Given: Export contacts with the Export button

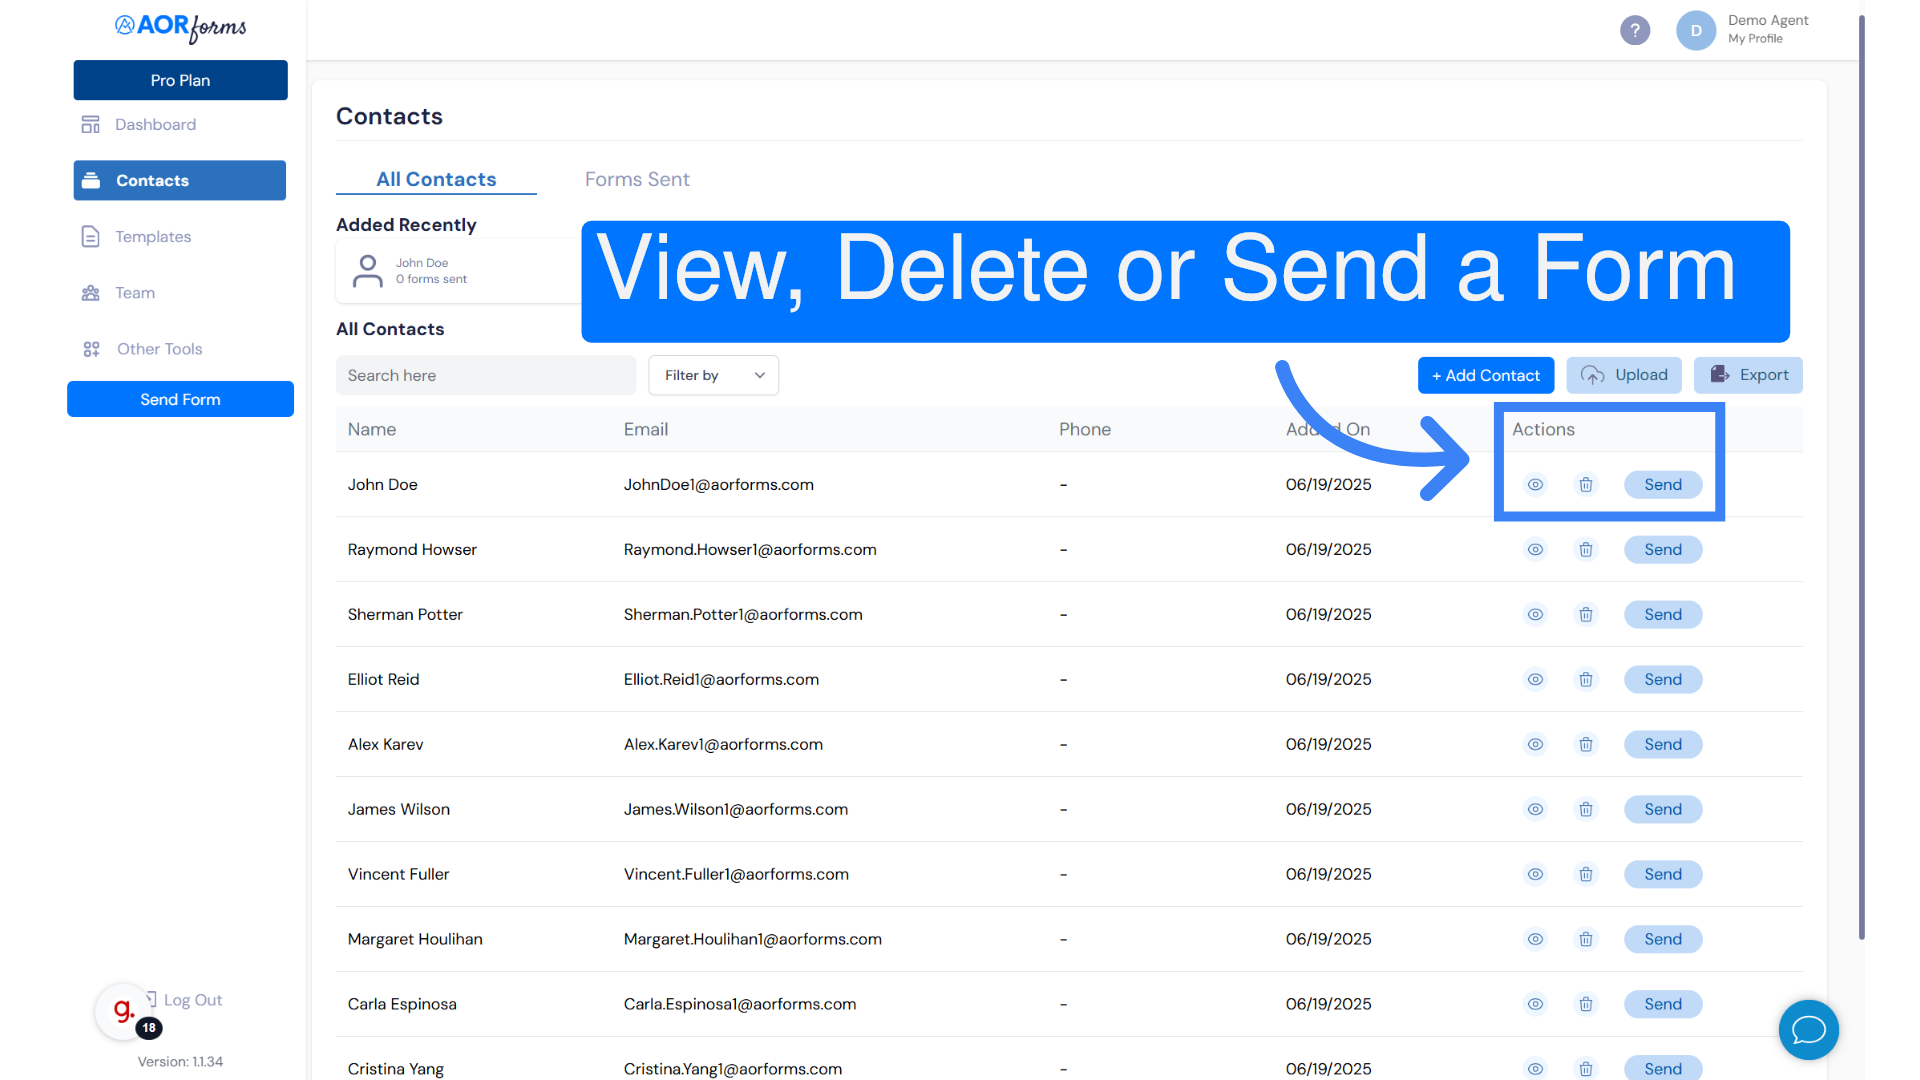Looking at the screenshot, I should click(x=1748, y=375).
